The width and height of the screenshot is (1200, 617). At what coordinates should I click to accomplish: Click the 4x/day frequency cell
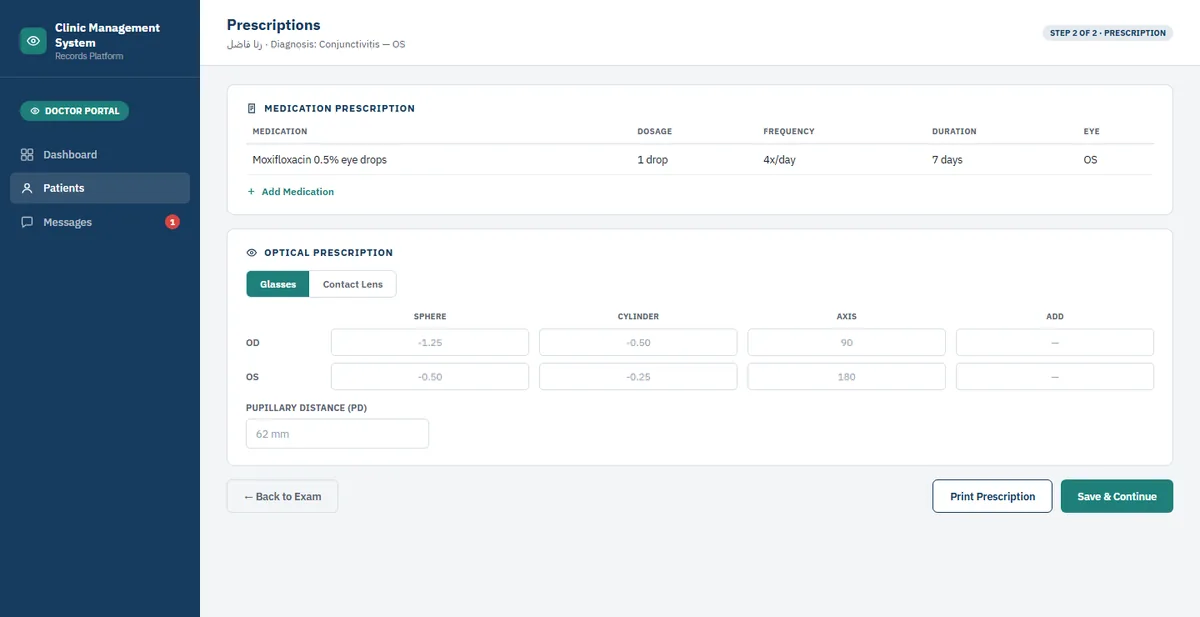779,160
